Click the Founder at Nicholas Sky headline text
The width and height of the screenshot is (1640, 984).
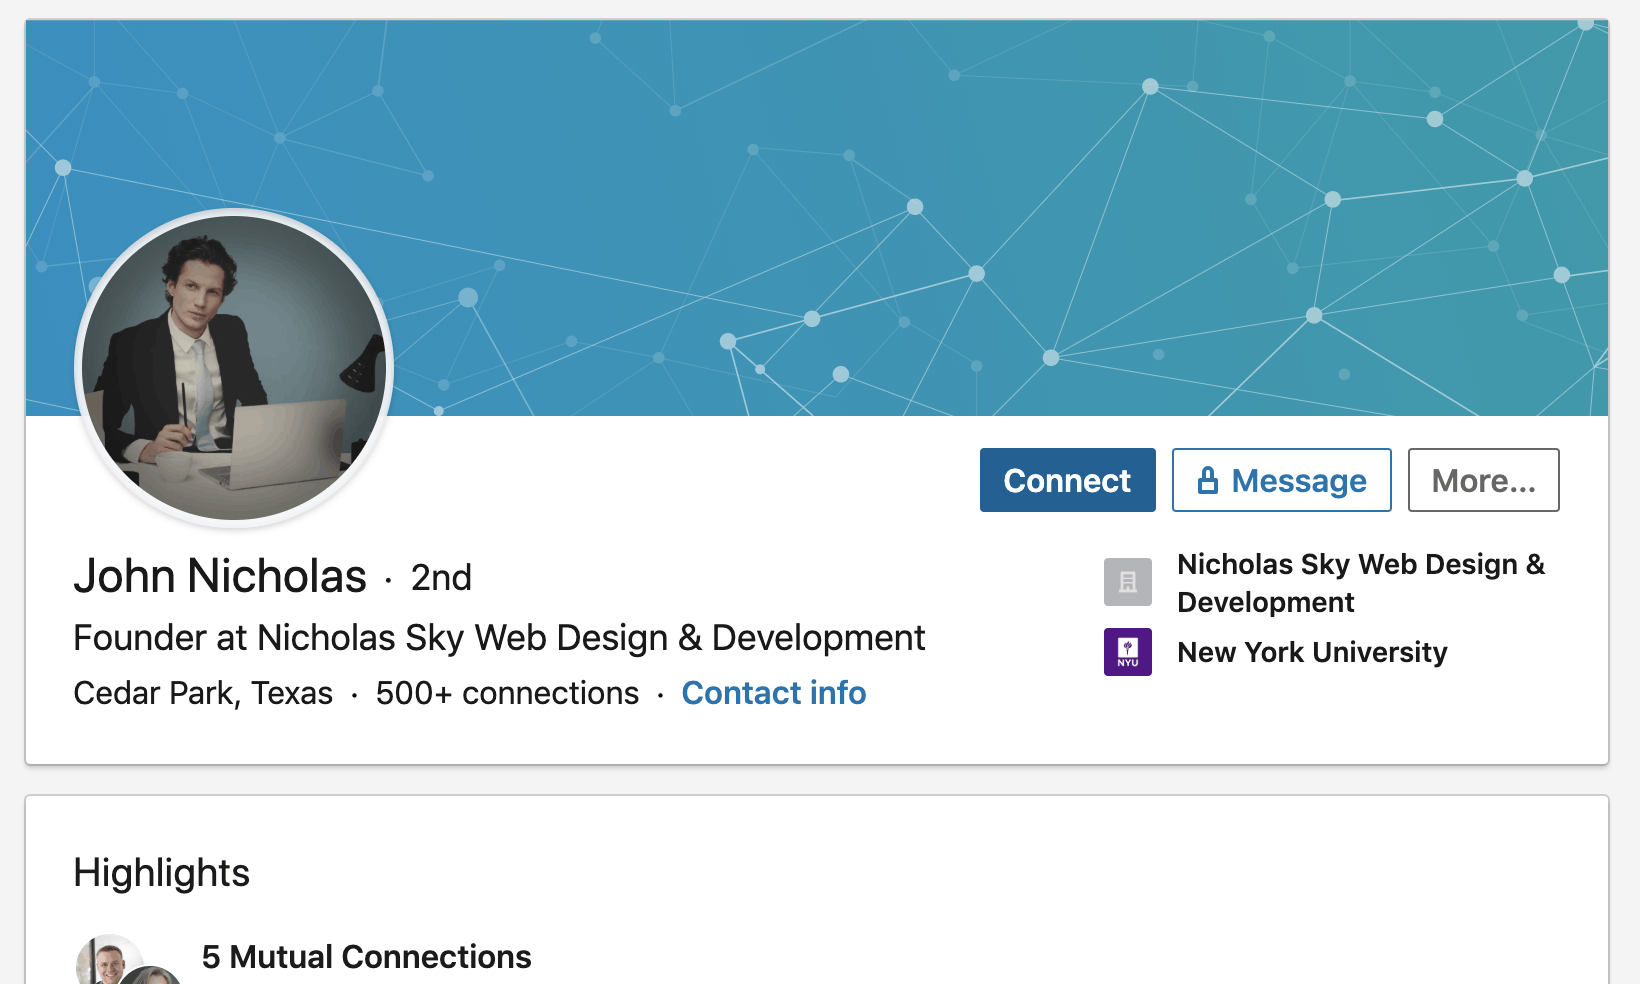pyautogui.click(x=499, y=638)
